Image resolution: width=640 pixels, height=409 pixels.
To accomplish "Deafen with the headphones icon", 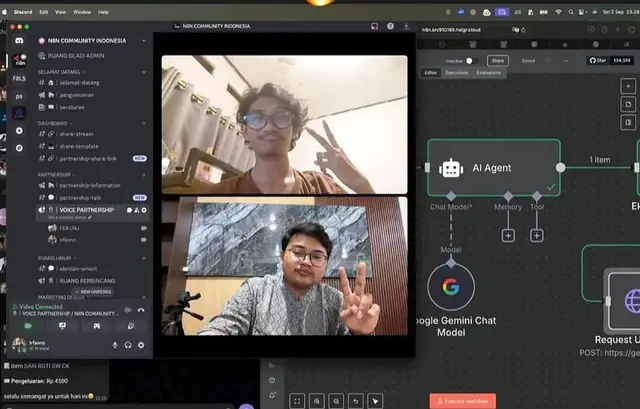I will tap(128, 345).
